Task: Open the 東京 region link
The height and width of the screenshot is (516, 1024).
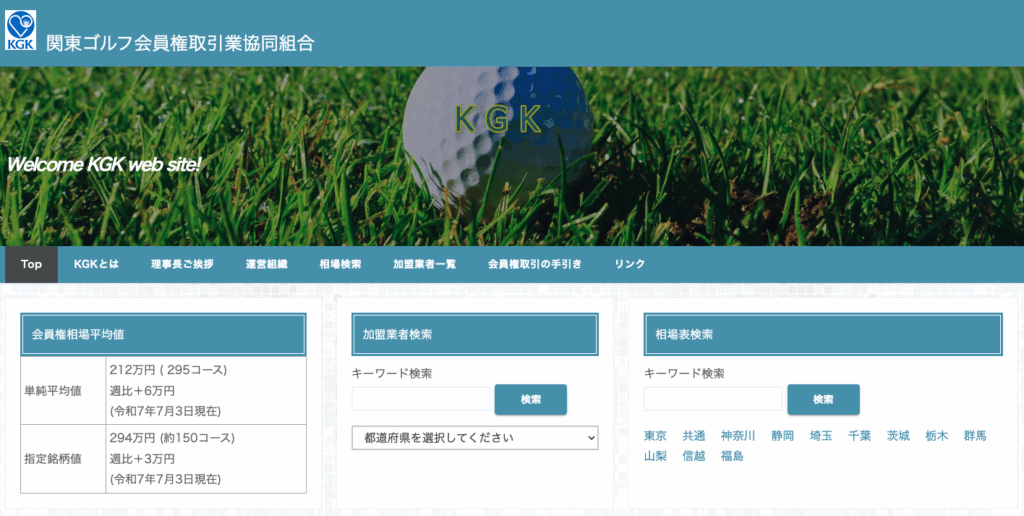Action: click(x=655, y=436)
